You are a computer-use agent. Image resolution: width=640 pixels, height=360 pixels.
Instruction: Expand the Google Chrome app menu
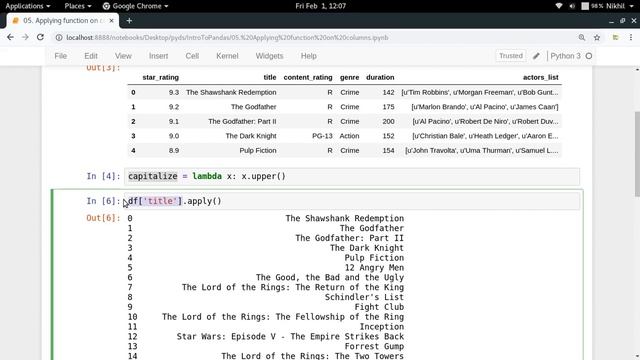pyautogui.click(x=135, y=6)
